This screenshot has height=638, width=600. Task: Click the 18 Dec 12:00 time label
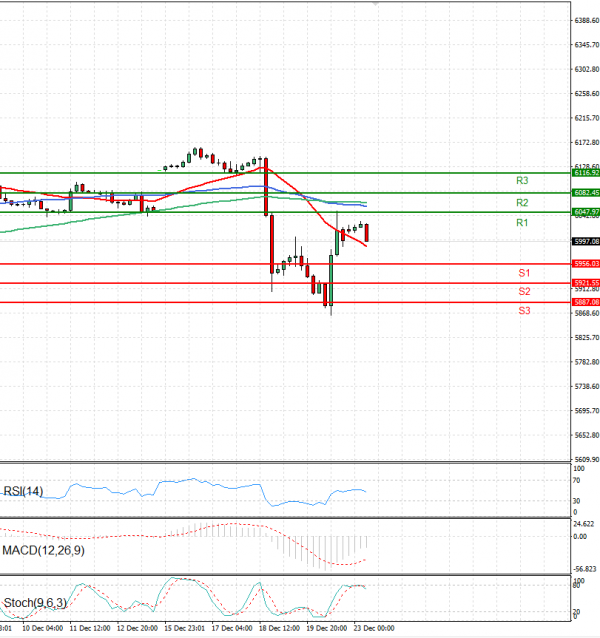(x=279, y=628)
